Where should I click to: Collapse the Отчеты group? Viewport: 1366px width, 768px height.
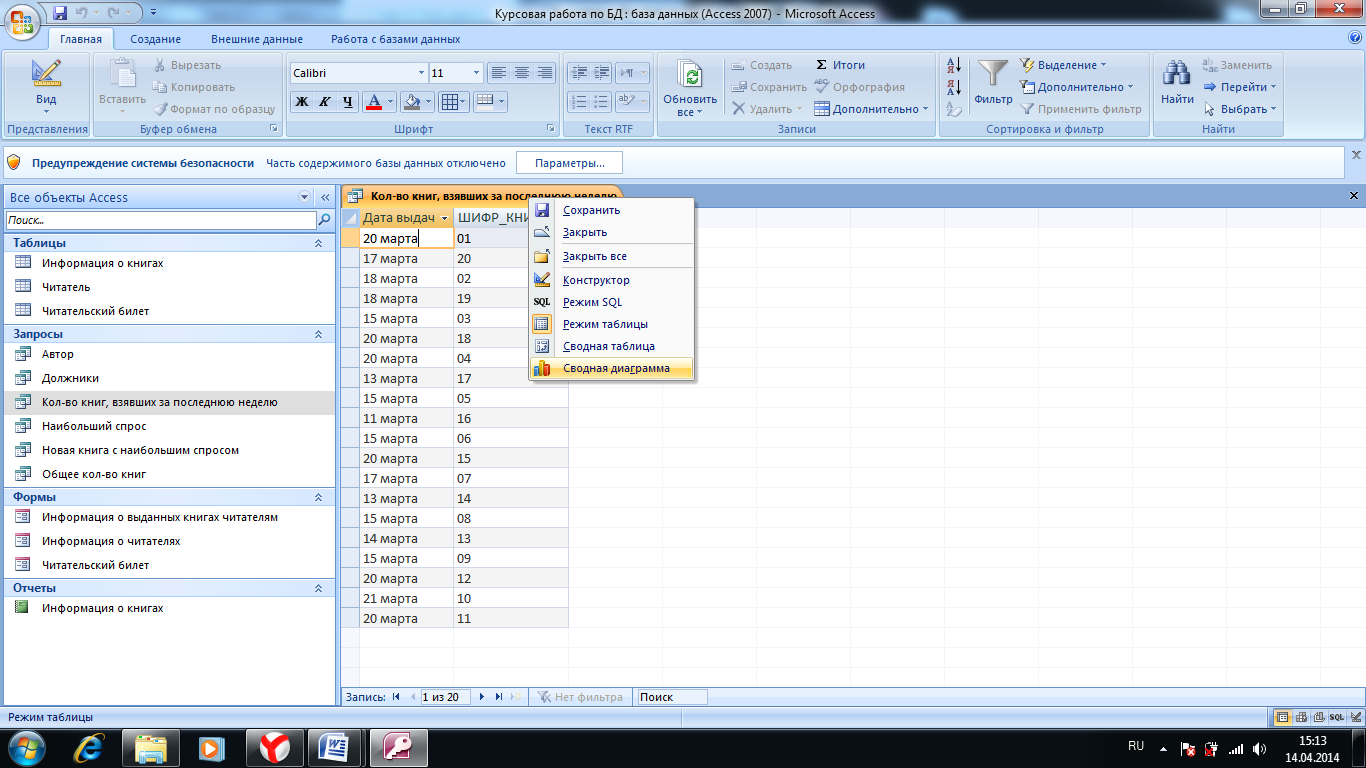pyautogui.click(x=319, y=588)
